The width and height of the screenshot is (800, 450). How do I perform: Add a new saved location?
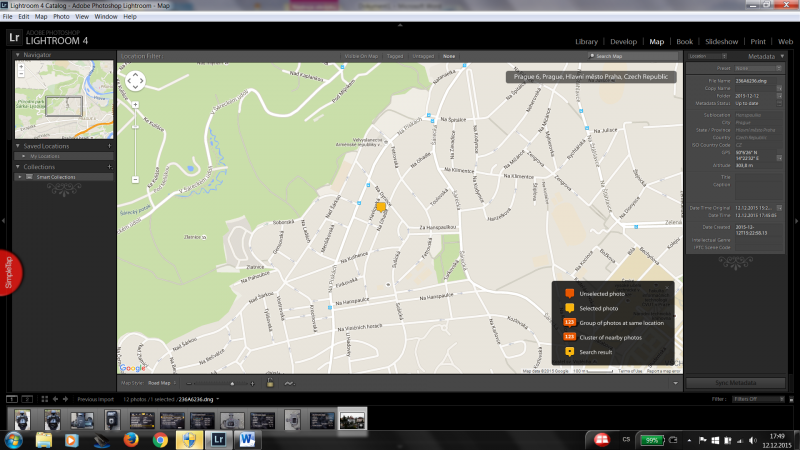coord(110,146)
